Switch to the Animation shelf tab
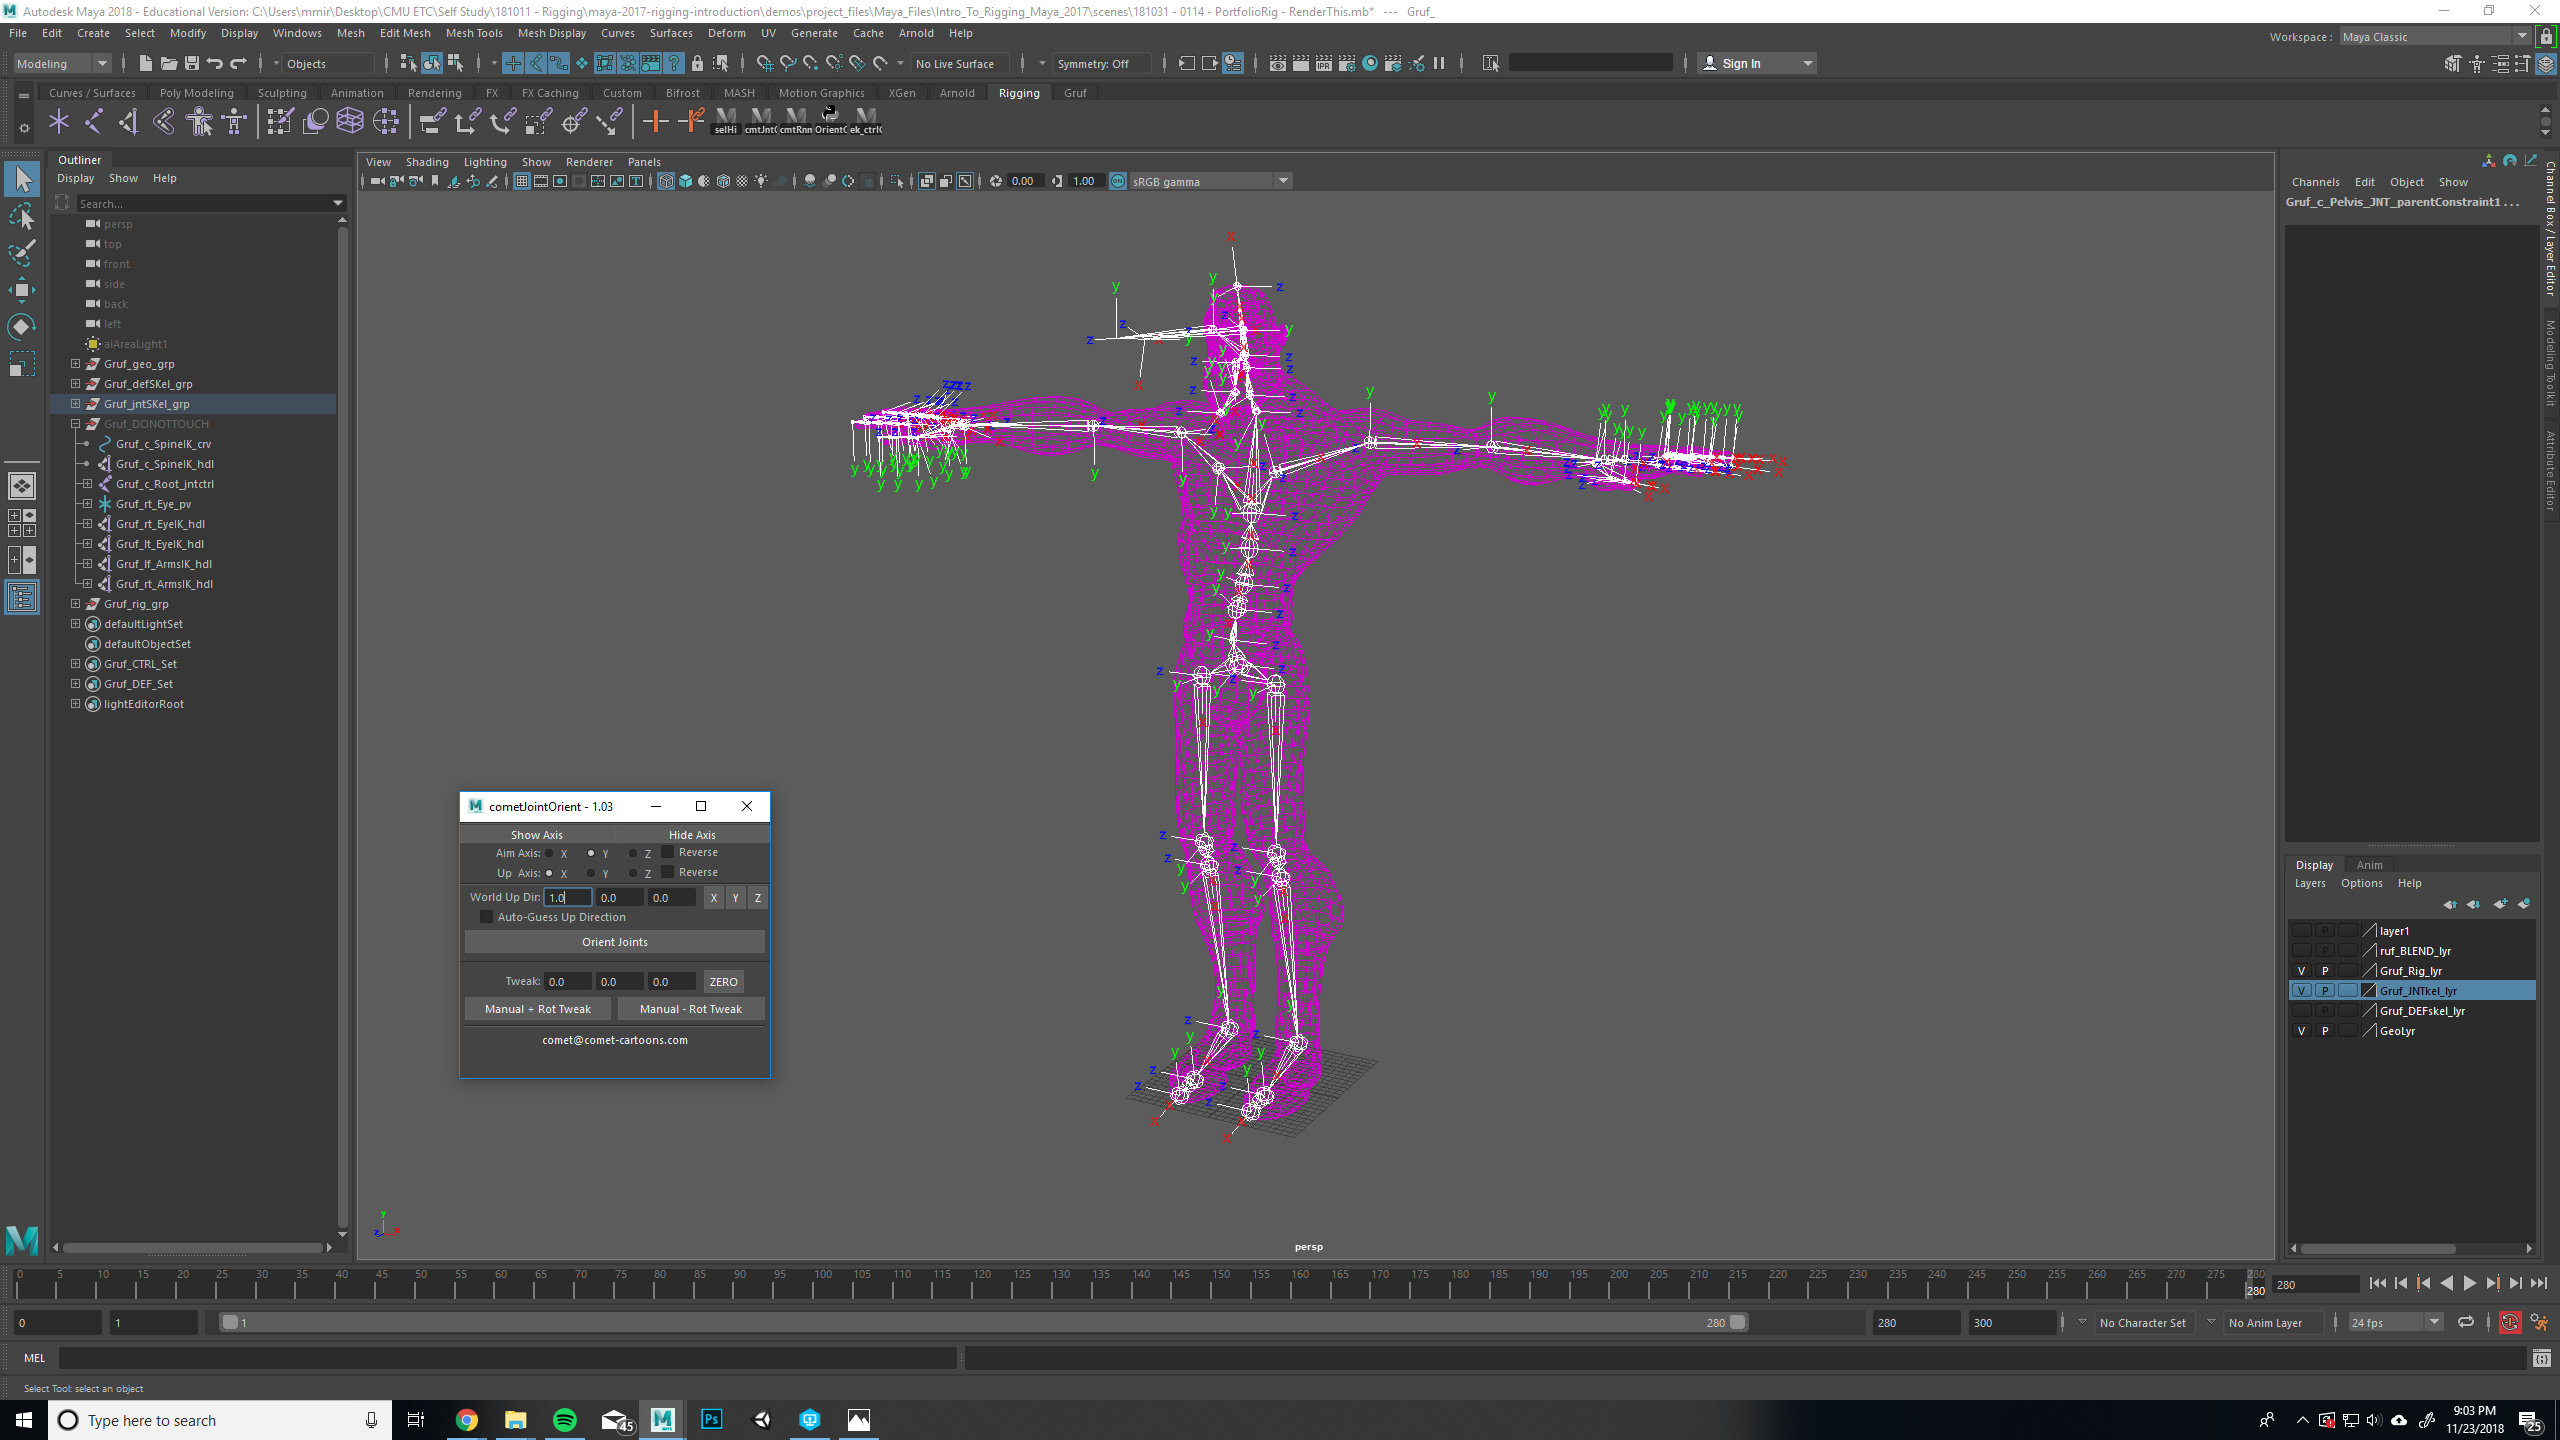This screenshot has width=2560, height=1440. 357,93
